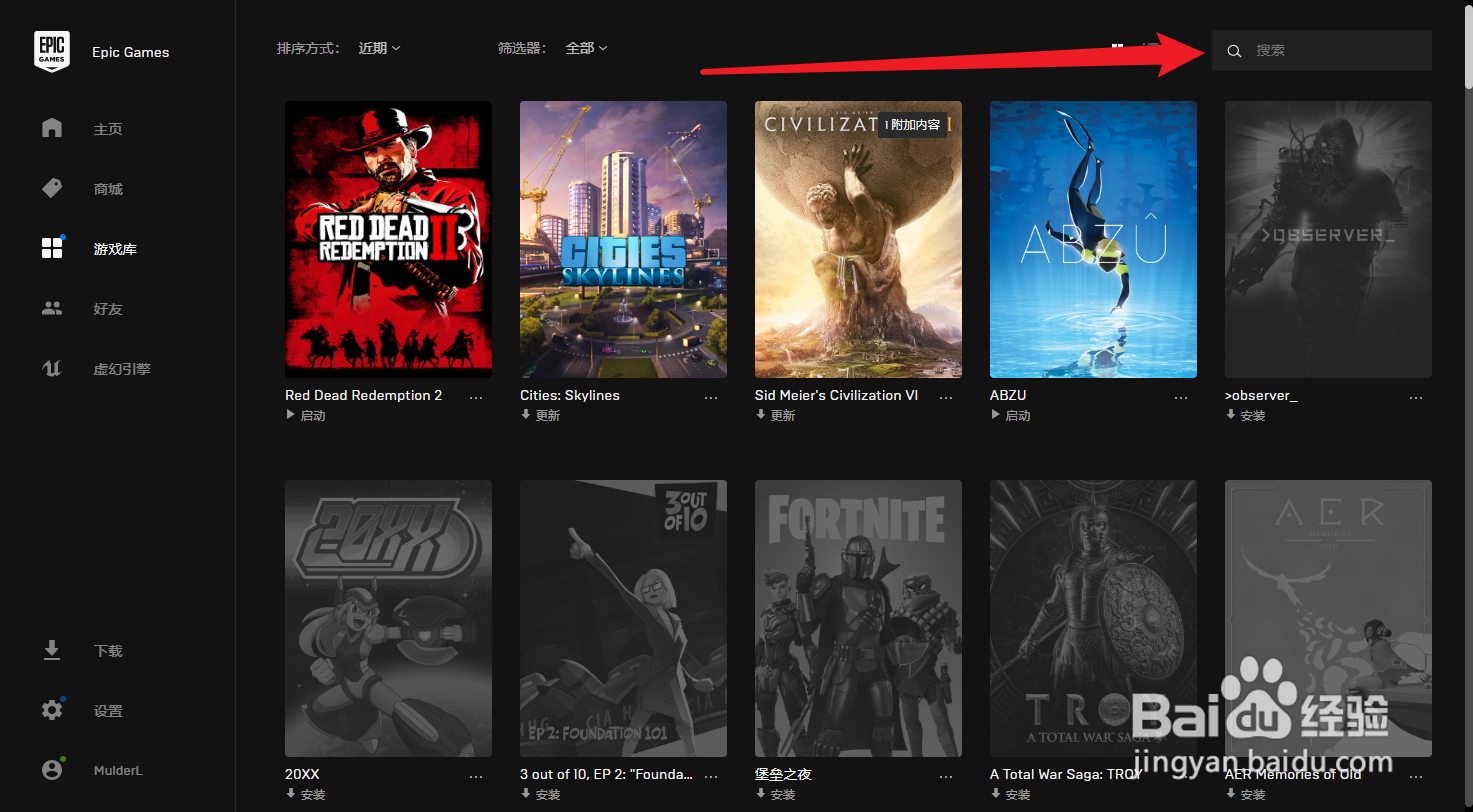Screen dimensions: 1473x812
Task: Open the Red Dead Redemption II cover art
Action: (388, 239)
